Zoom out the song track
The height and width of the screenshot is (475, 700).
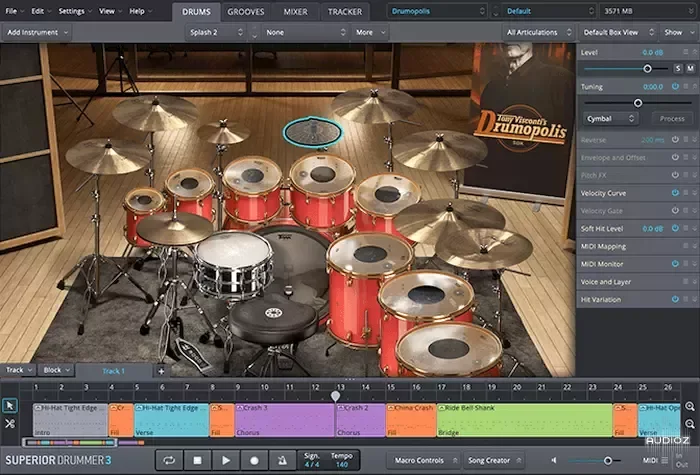(x=690, y=424)
